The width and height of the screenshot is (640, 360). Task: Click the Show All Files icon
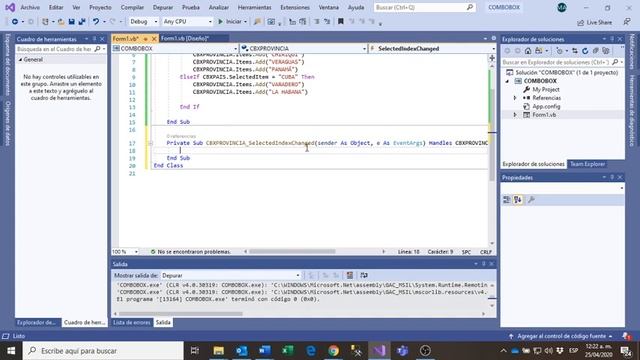(606, 51)
